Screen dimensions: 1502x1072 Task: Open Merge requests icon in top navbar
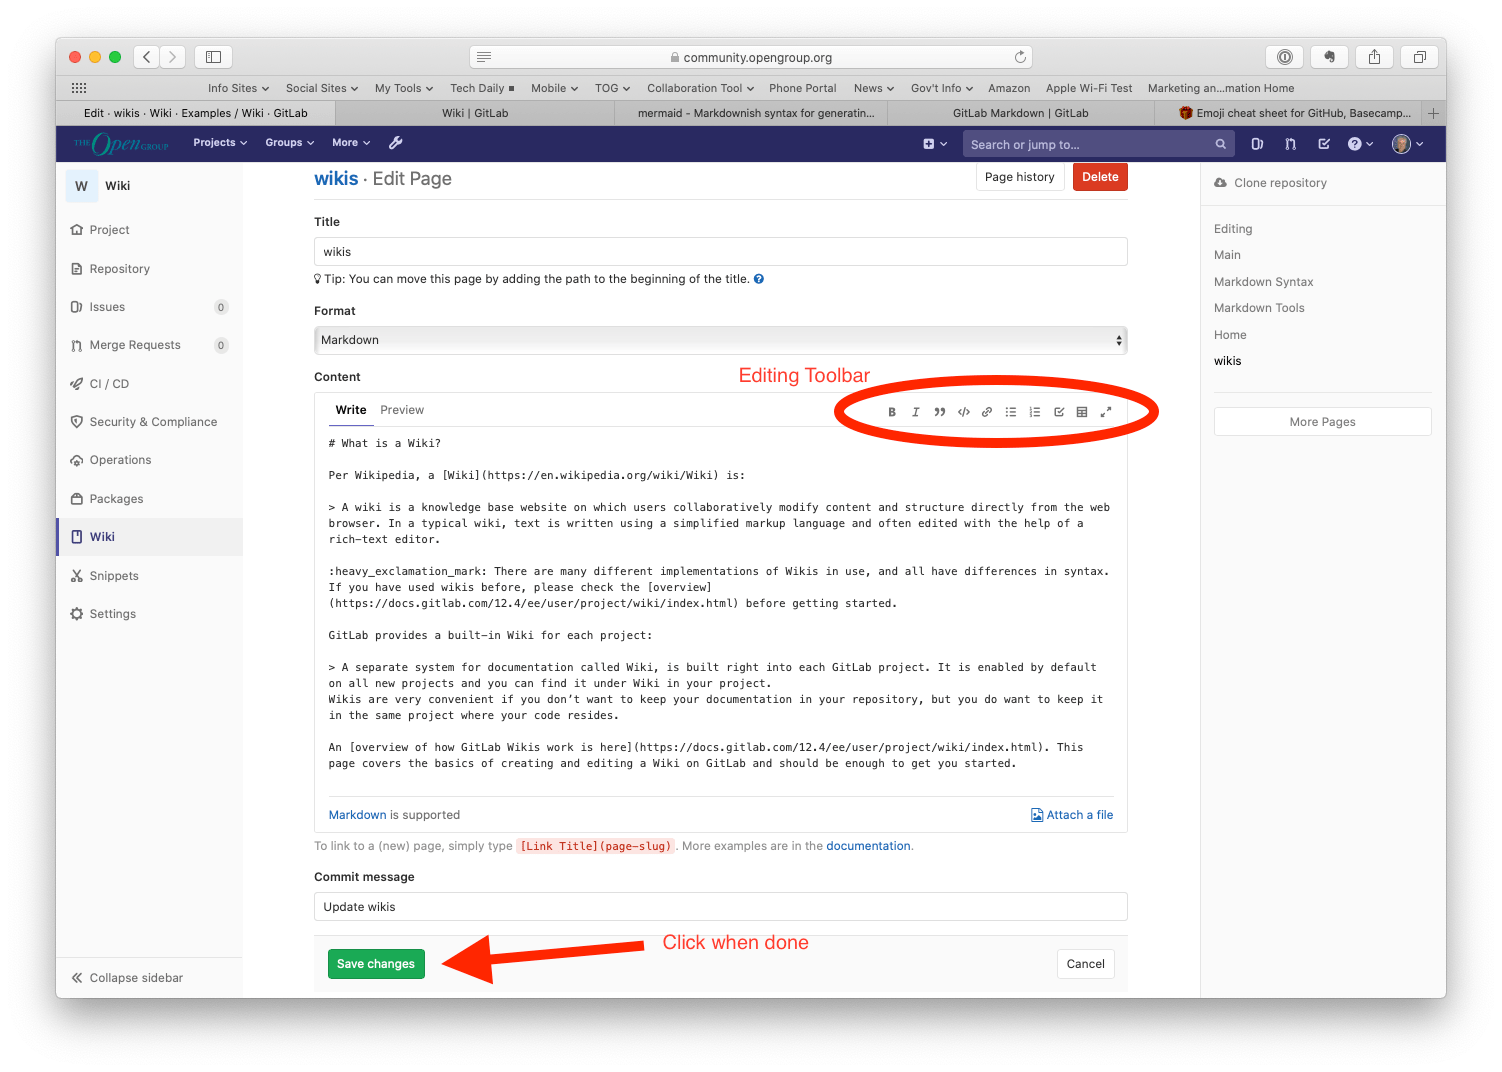click(1290, 144)
